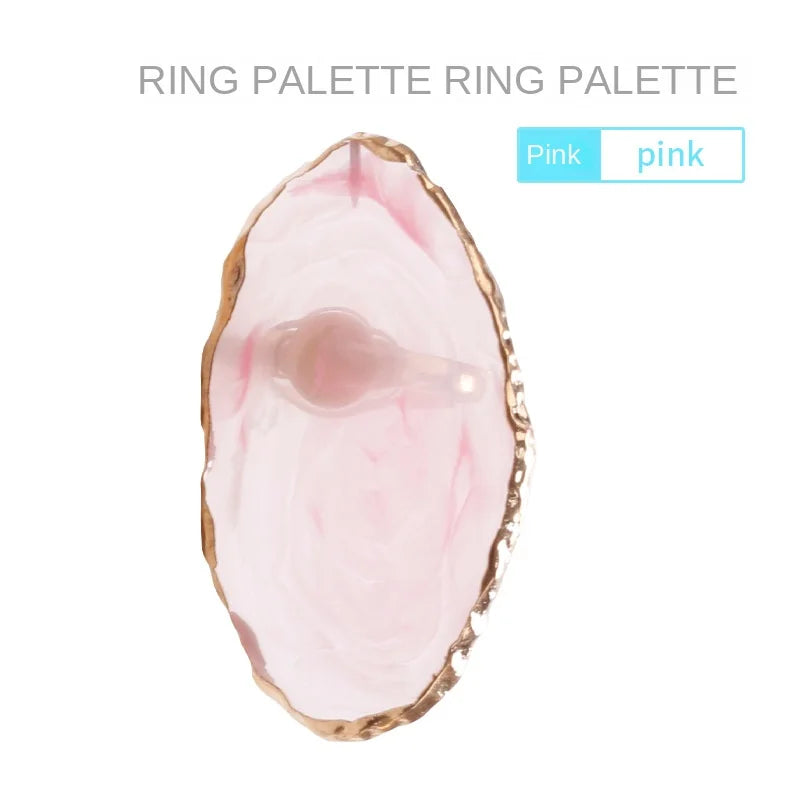Click the white "pink" text box
The image size is (800, 800).
pyautogui.click(x=671, y=155)
